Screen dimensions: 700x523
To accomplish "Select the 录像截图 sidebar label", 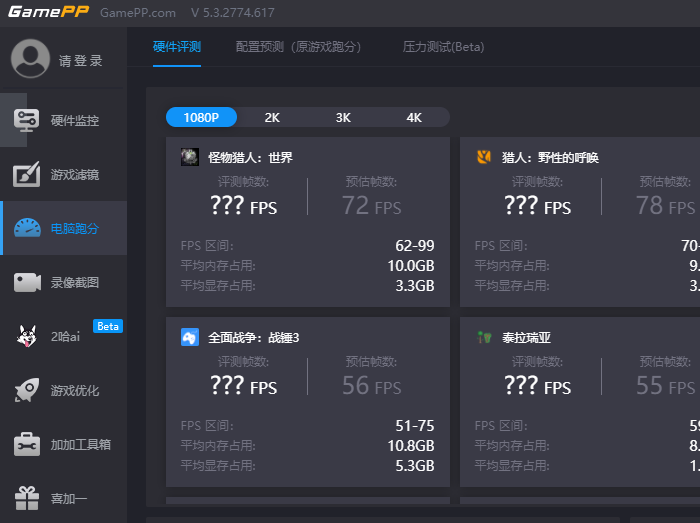I will click(x=75, y=282).
